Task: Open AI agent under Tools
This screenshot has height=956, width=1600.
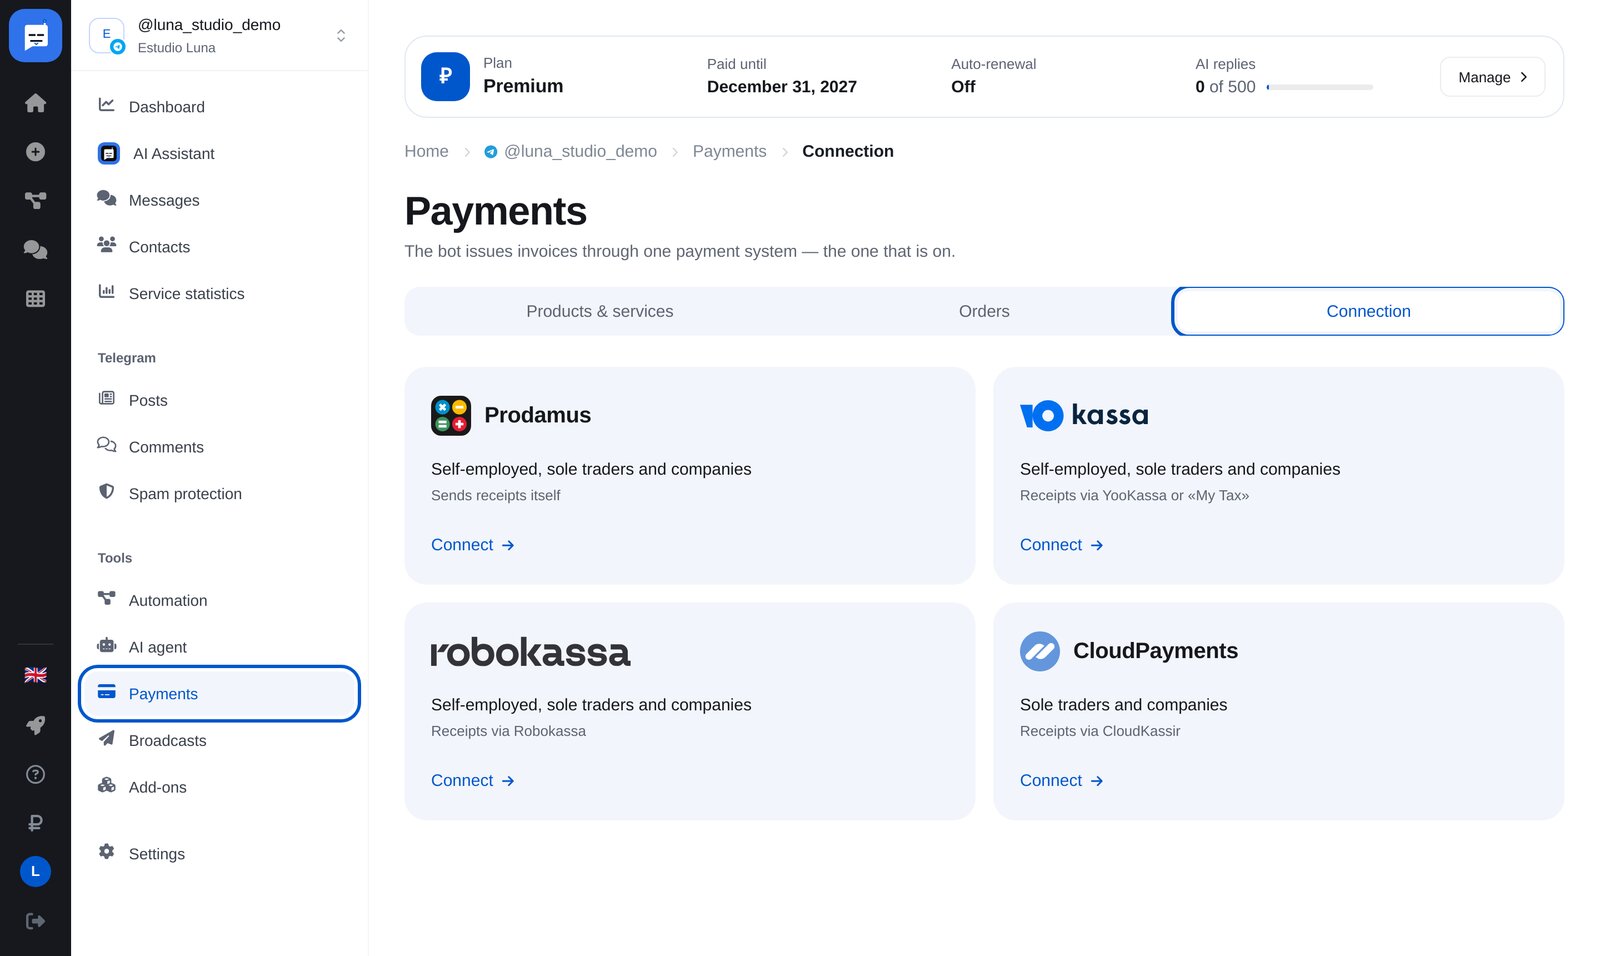Action: (x=219, y=647)
